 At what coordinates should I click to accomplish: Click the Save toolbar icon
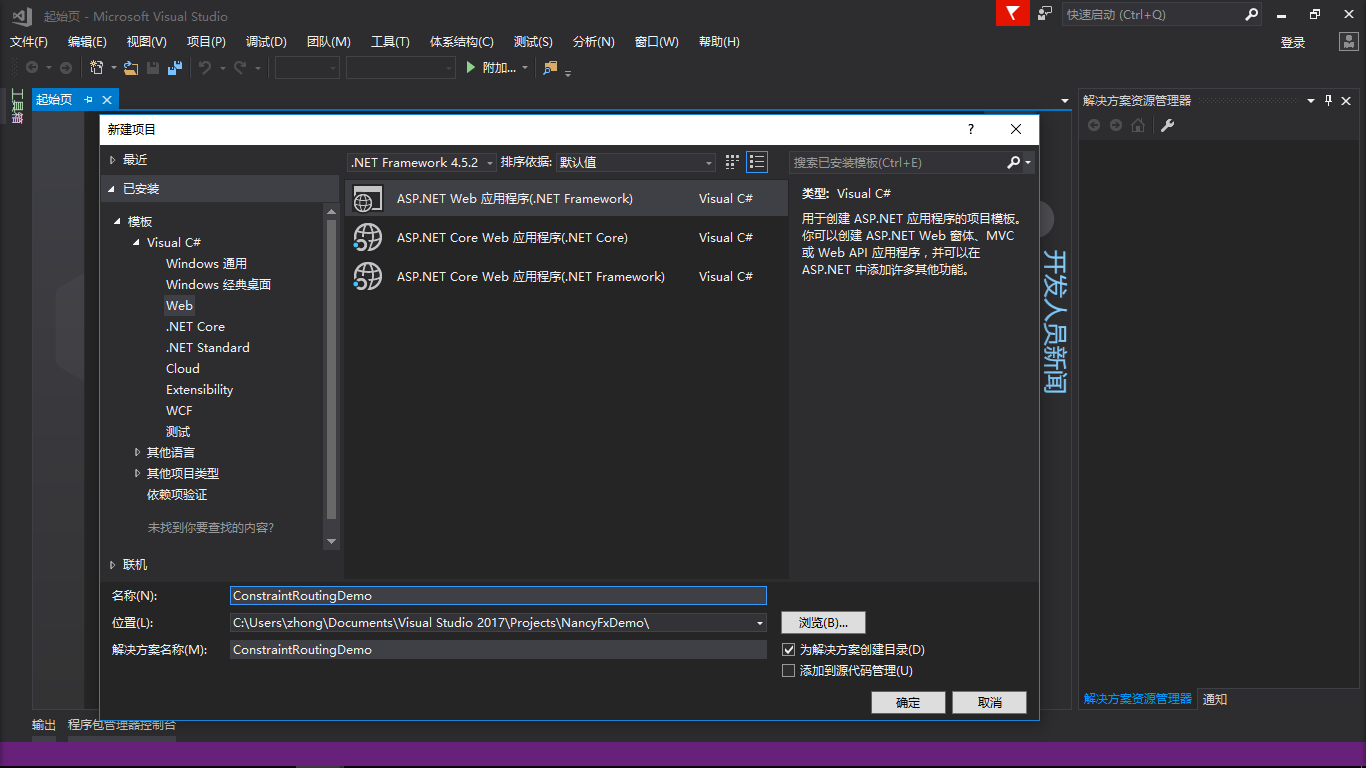point(153,67)
